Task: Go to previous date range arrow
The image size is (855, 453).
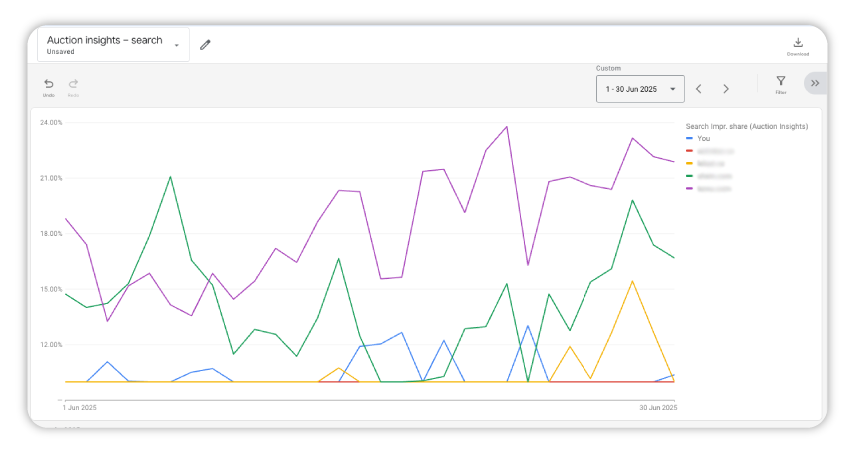Action: pos(699,89)
